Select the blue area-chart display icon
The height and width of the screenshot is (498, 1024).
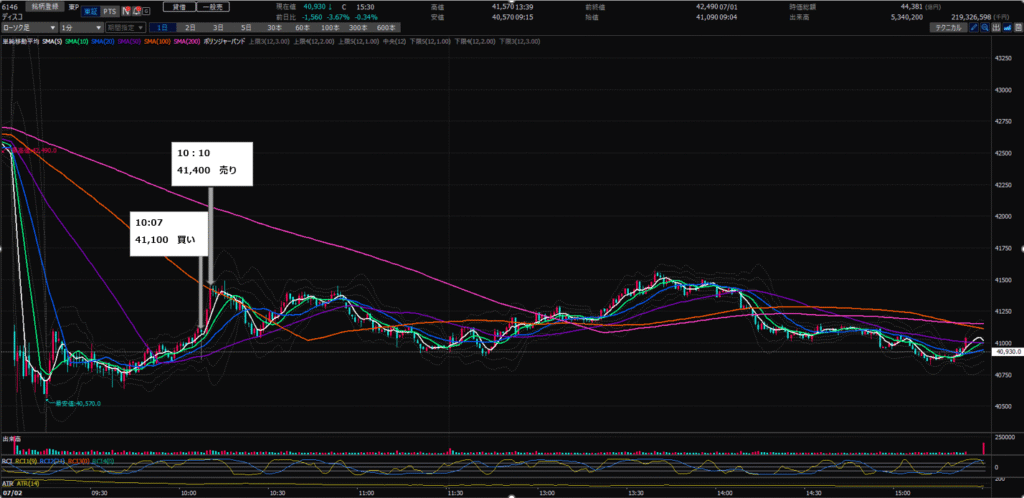(x=1007, y=28)
